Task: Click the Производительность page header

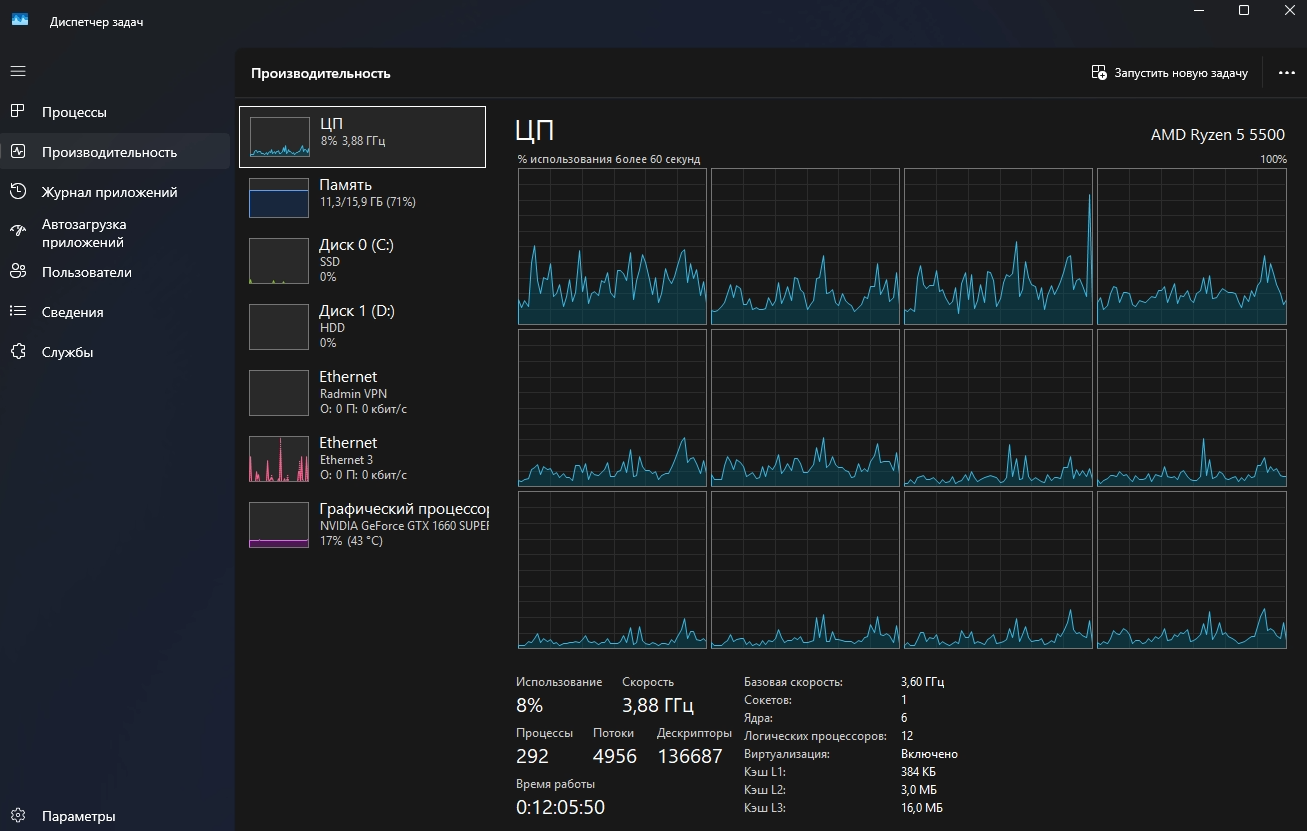Action: tap(320, 73)
